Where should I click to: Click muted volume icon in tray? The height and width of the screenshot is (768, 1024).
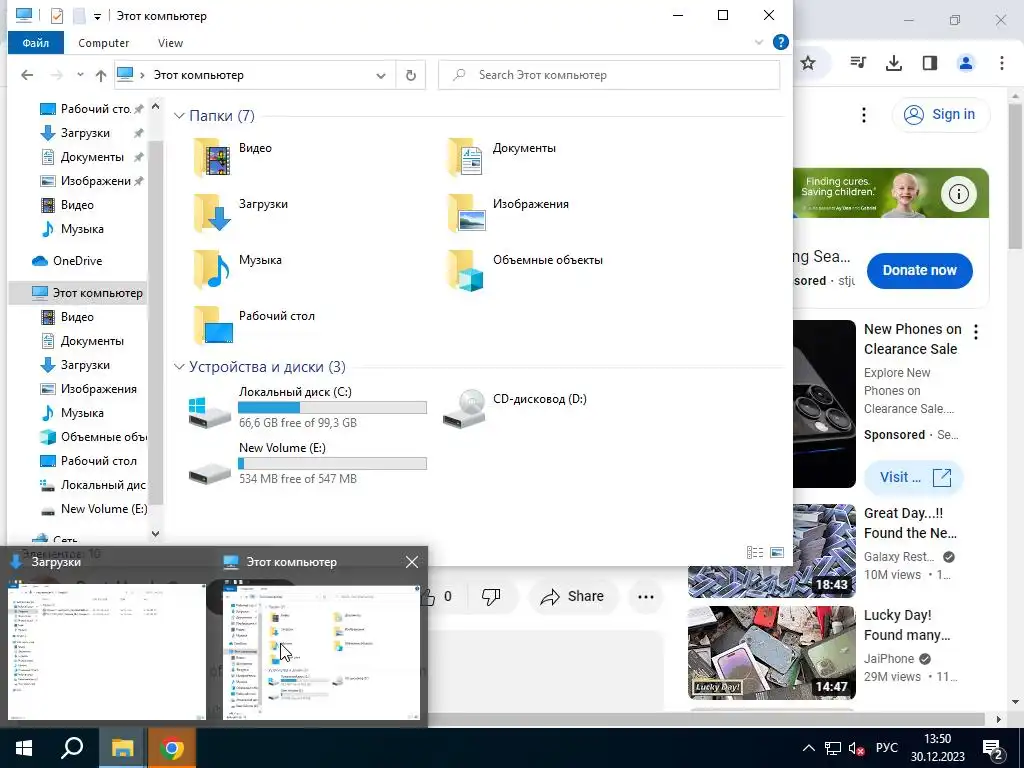856,748
